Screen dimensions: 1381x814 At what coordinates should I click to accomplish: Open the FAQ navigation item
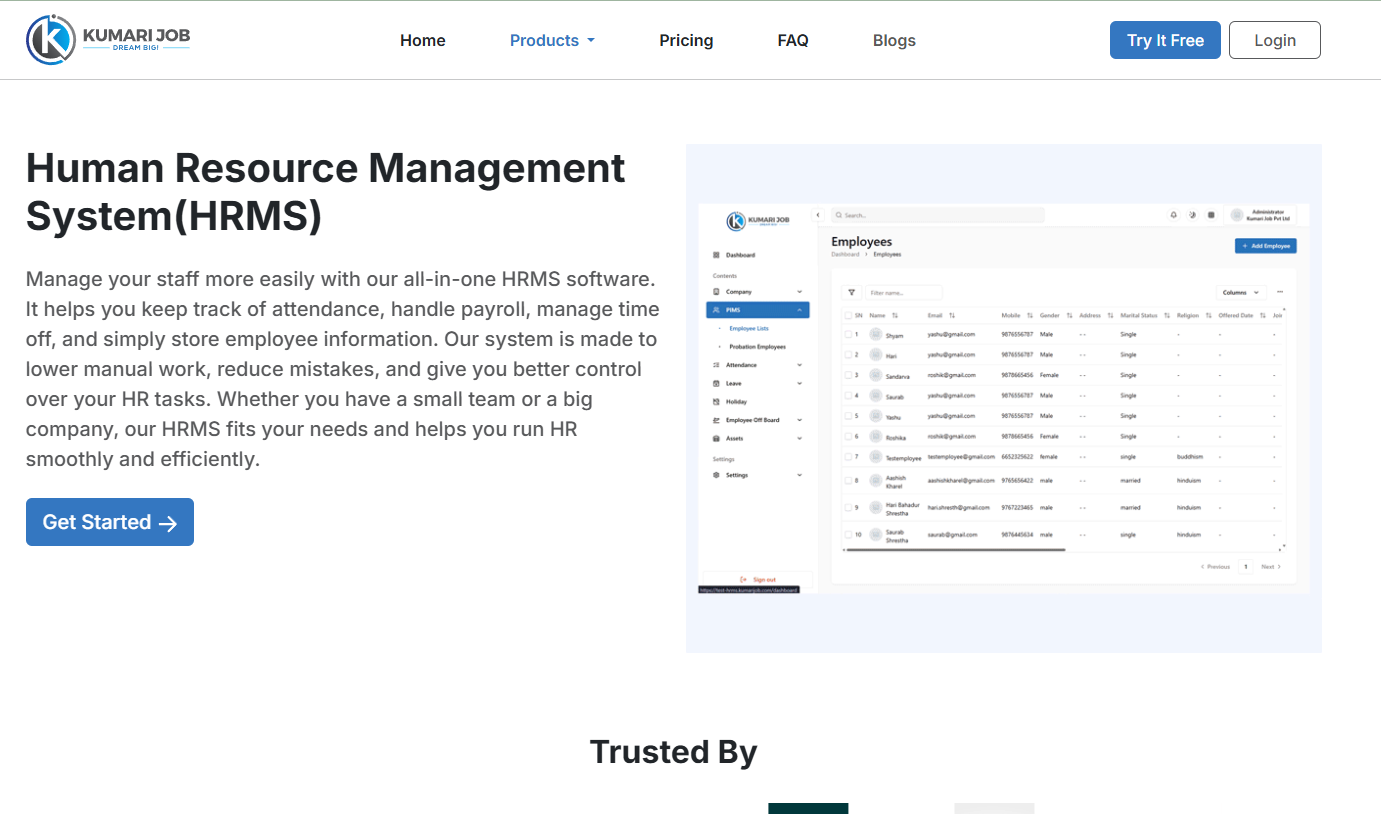tap(793, 40)
